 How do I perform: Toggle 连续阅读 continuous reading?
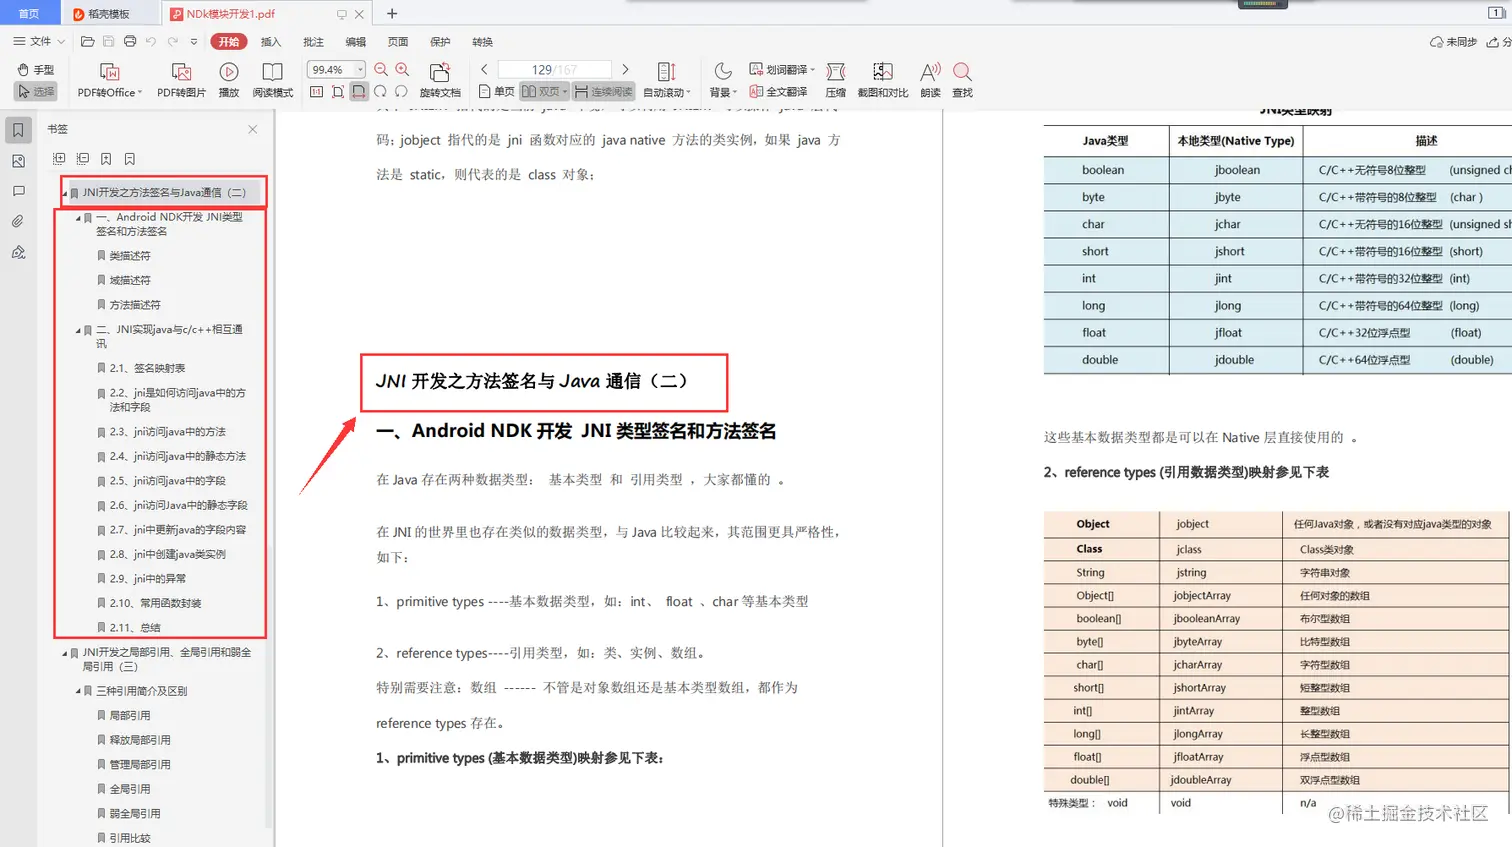coord(603,91)
